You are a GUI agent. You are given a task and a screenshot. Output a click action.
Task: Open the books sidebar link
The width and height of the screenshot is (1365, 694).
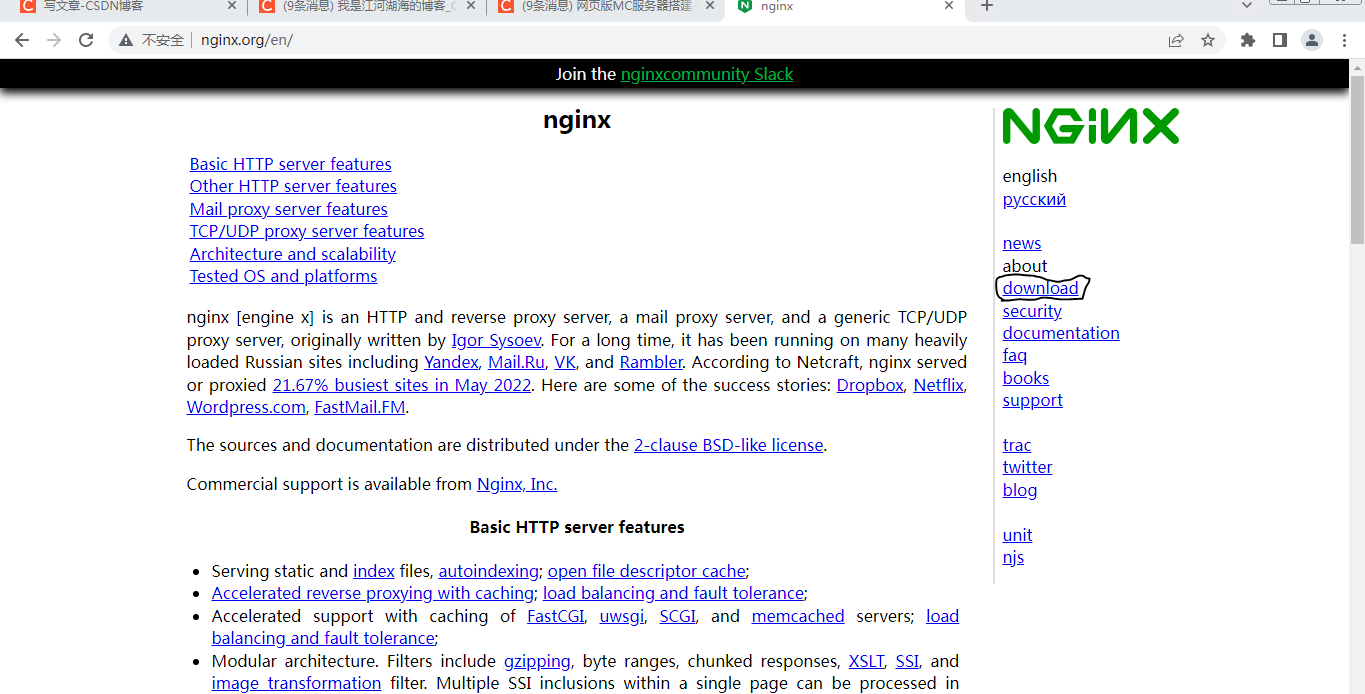1026,378
